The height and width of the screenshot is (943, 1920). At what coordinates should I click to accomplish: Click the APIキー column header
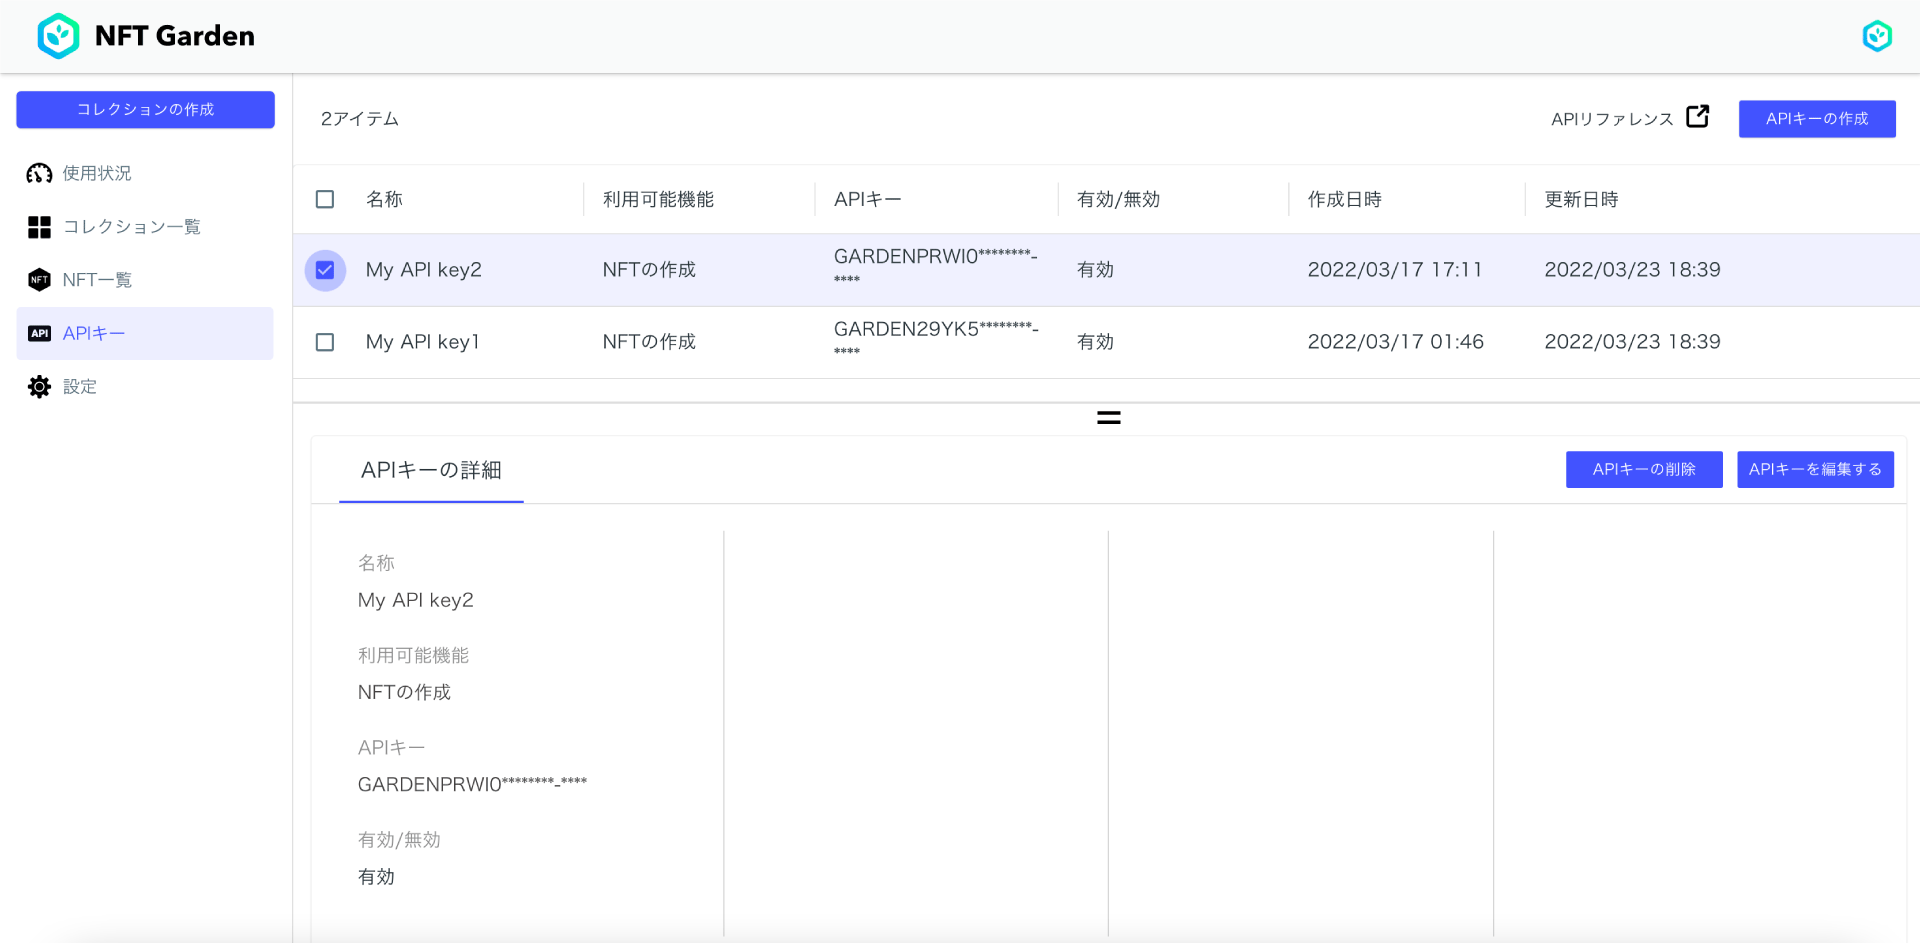click(x=867, y=199)
